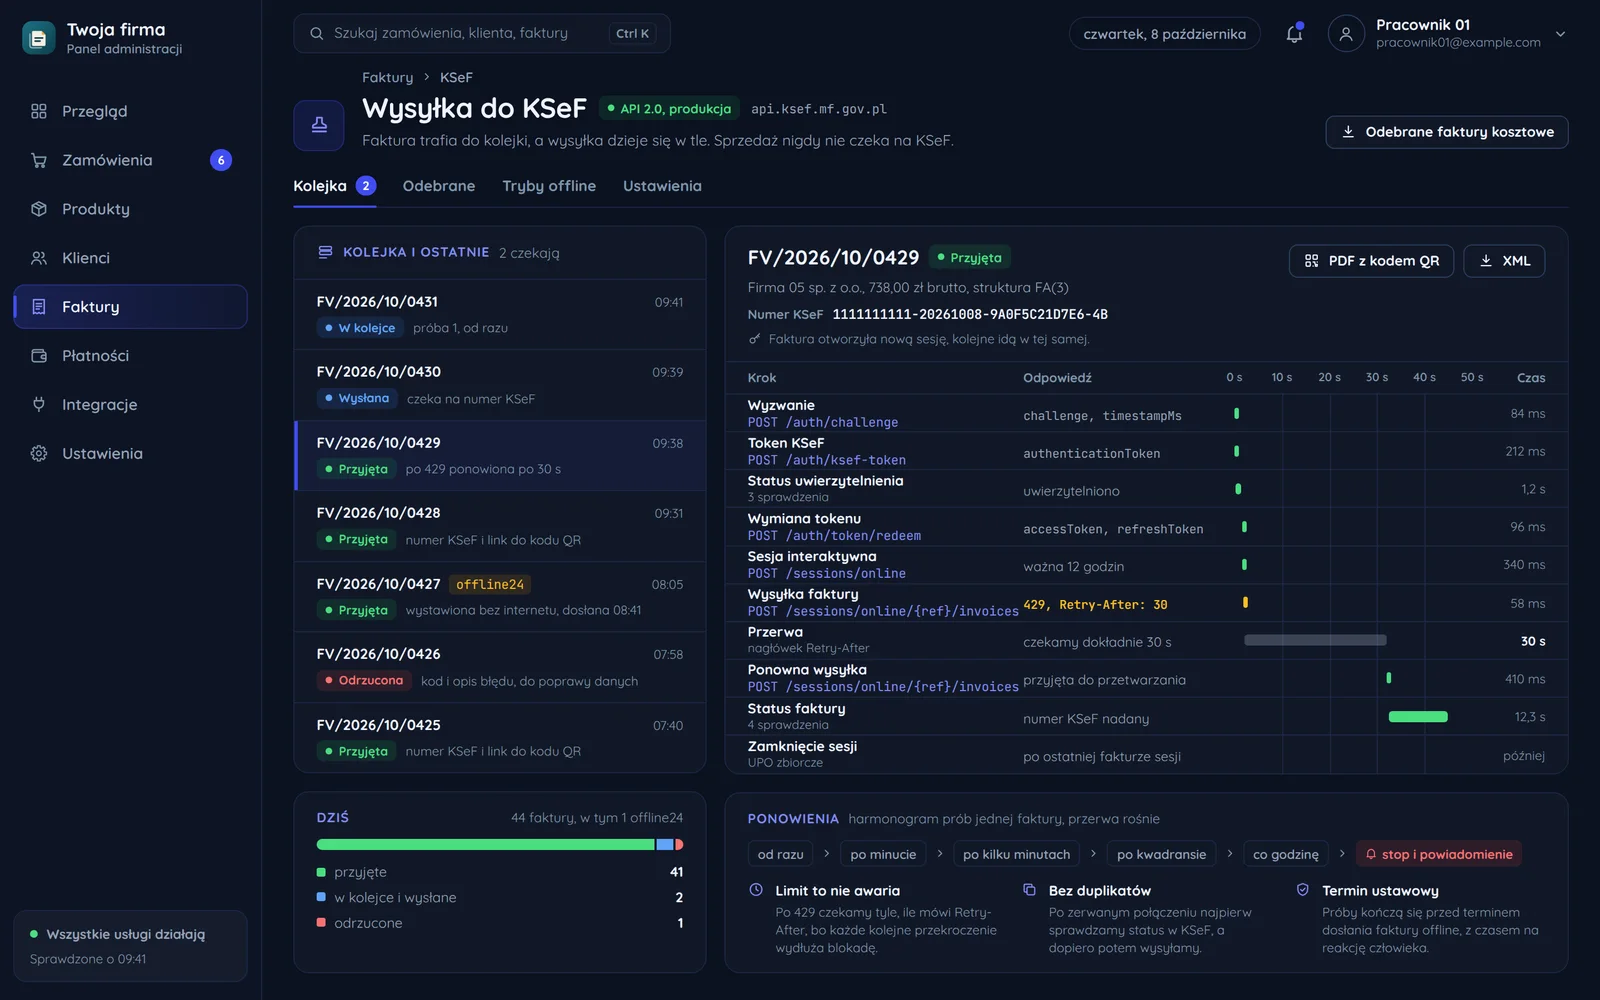Click the Płatności wallet icon
This screenshot has height=1000, width=1600.
pos(39,356)
